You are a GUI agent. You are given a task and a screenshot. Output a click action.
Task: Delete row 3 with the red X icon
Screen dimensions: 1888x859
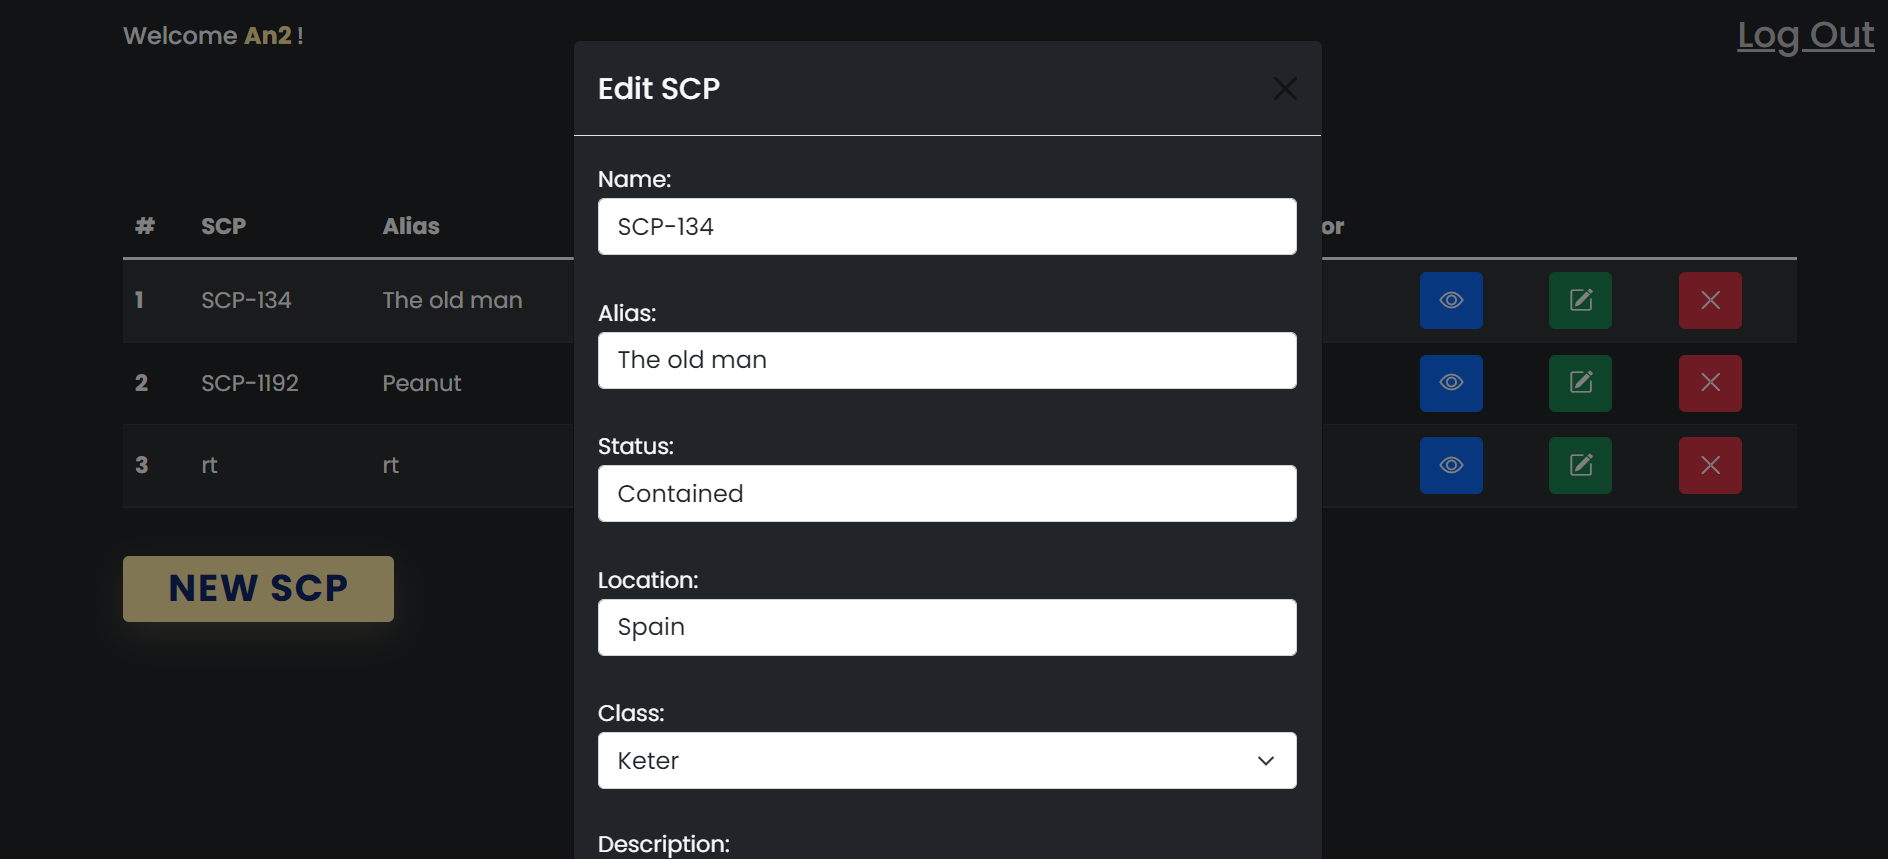(x=1710, y=465)
